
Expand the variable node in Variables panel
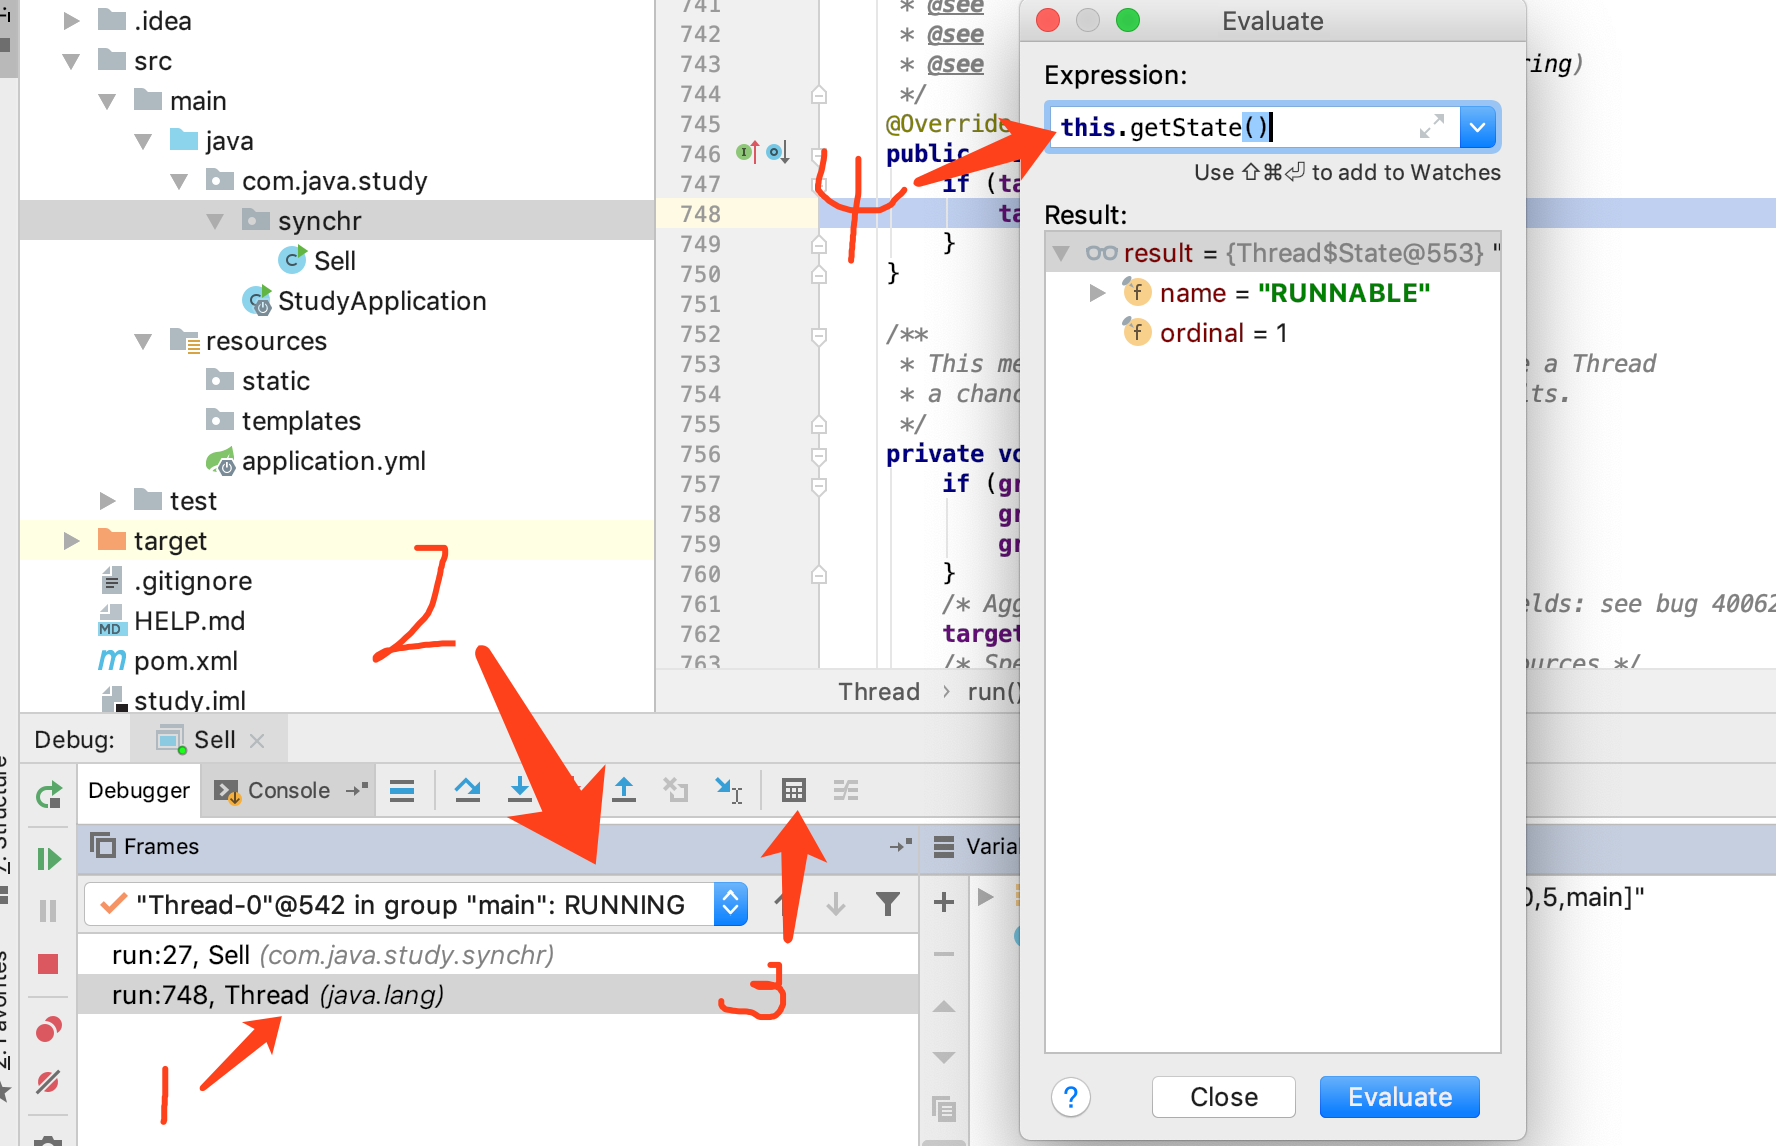tap(985, 896)
